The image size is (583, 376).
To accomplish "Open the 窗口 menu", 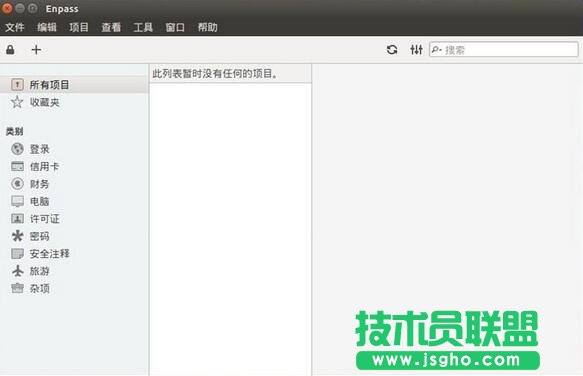I will (175, 27).
